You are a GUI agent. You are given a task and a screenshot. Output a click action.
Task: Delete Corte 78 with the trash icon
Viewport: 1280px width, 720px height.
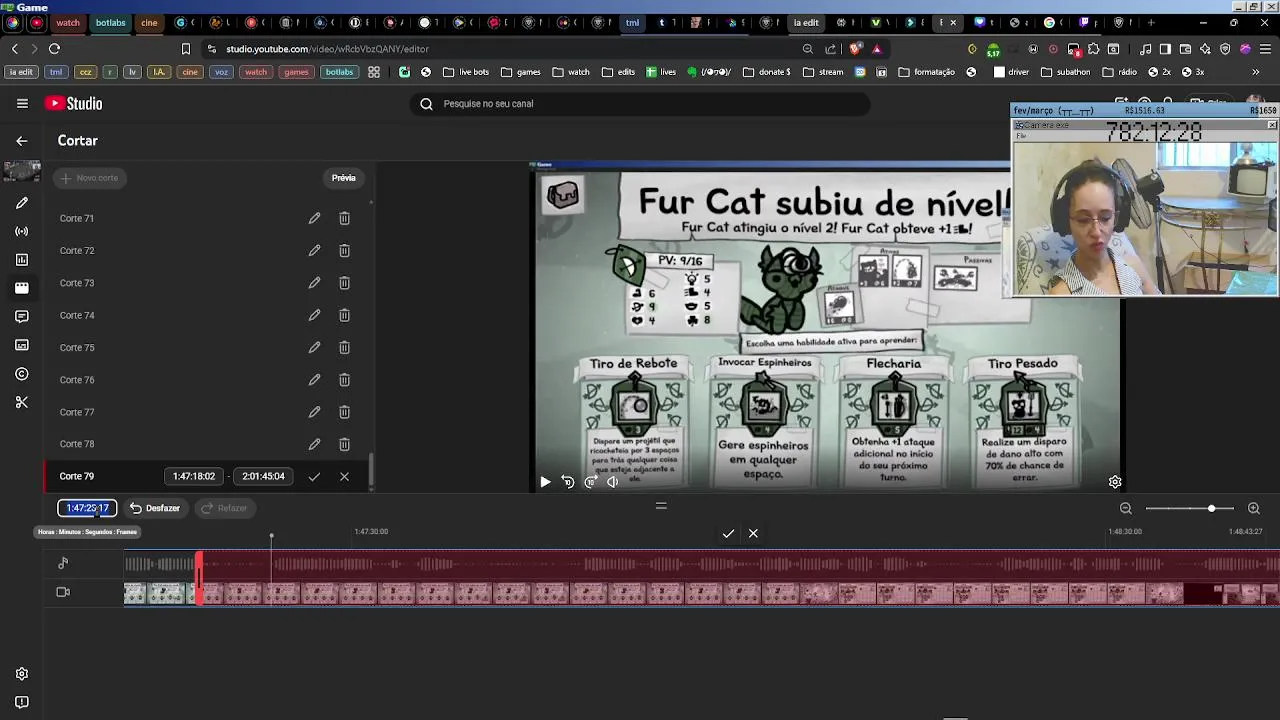coord(344,444)
